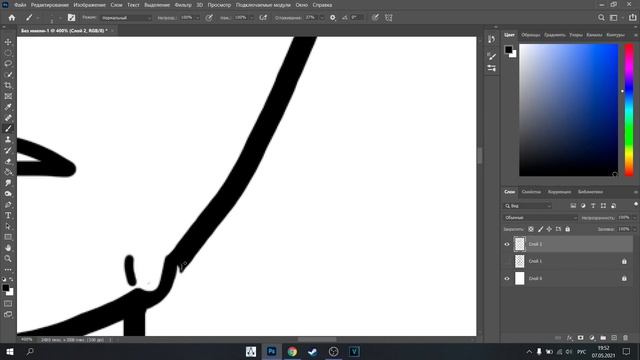The height and width of the screenshot is (360, 640).
Task: Switch to the Образцы tab
Action: [531, 35]
